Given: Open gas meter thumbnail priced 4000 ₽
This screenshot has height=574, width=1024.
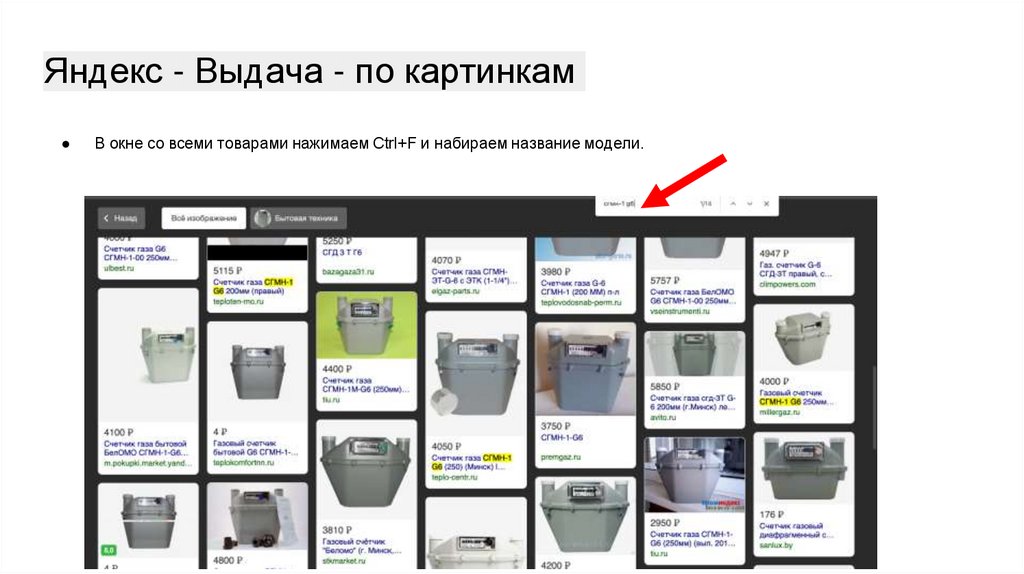Looking at the screenshot, I should click(x=804, y=338).
